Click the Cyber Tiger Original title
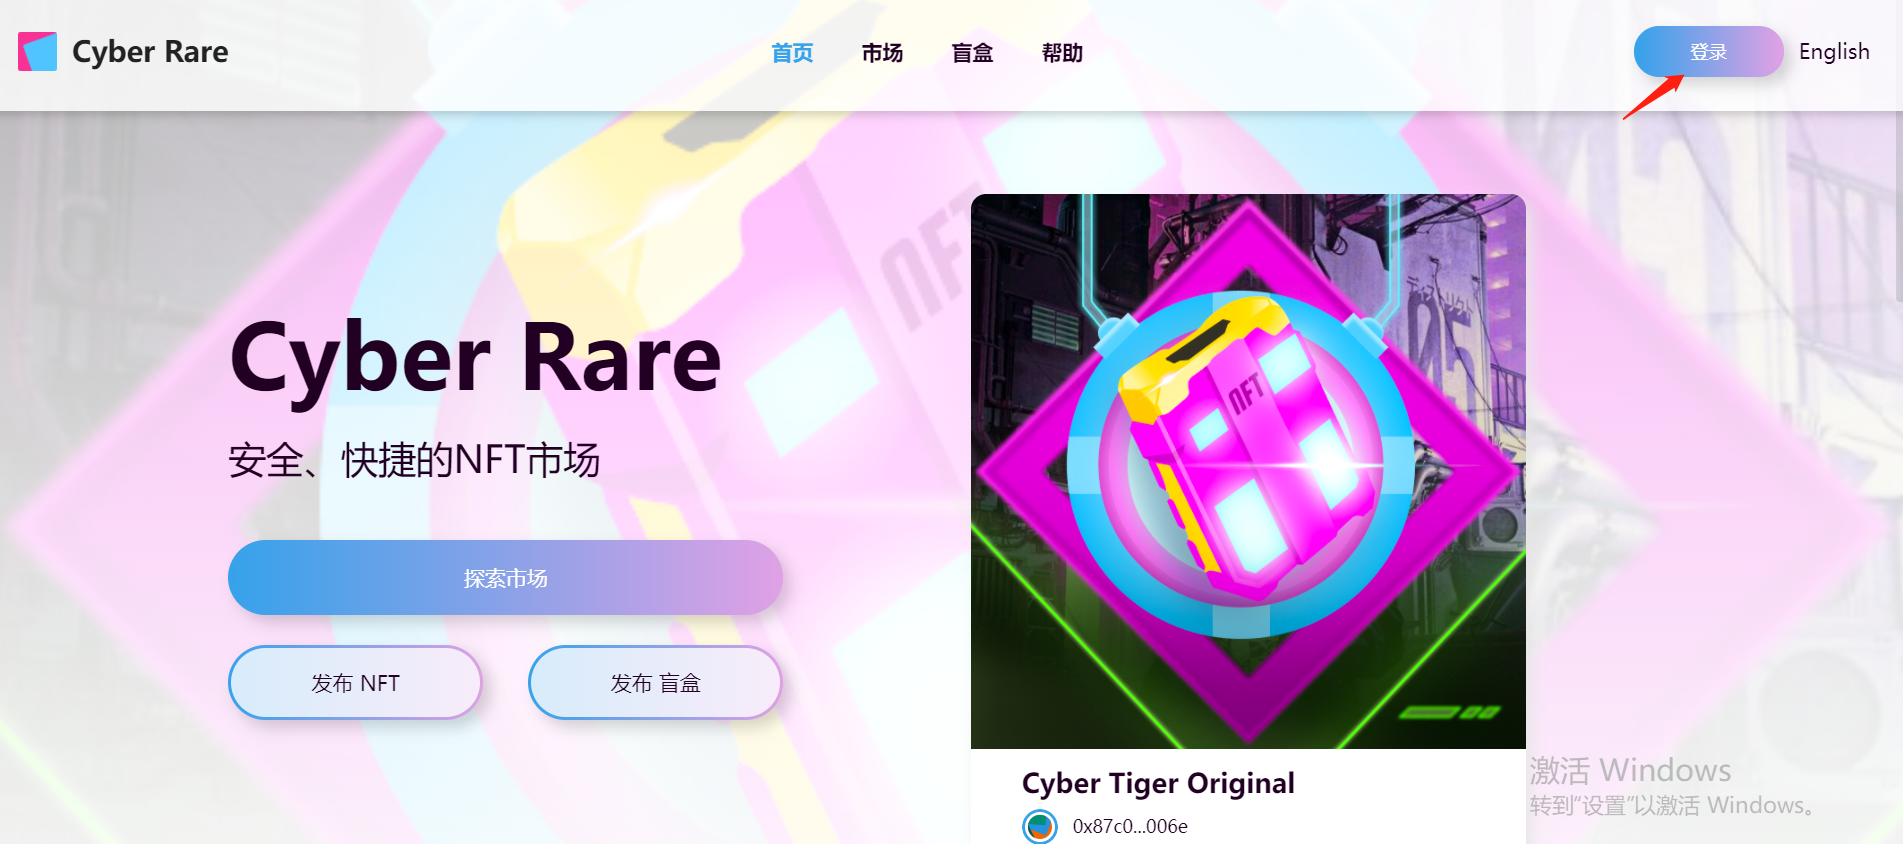This screenshot has width=1903, height=844. coord(1158,783)
